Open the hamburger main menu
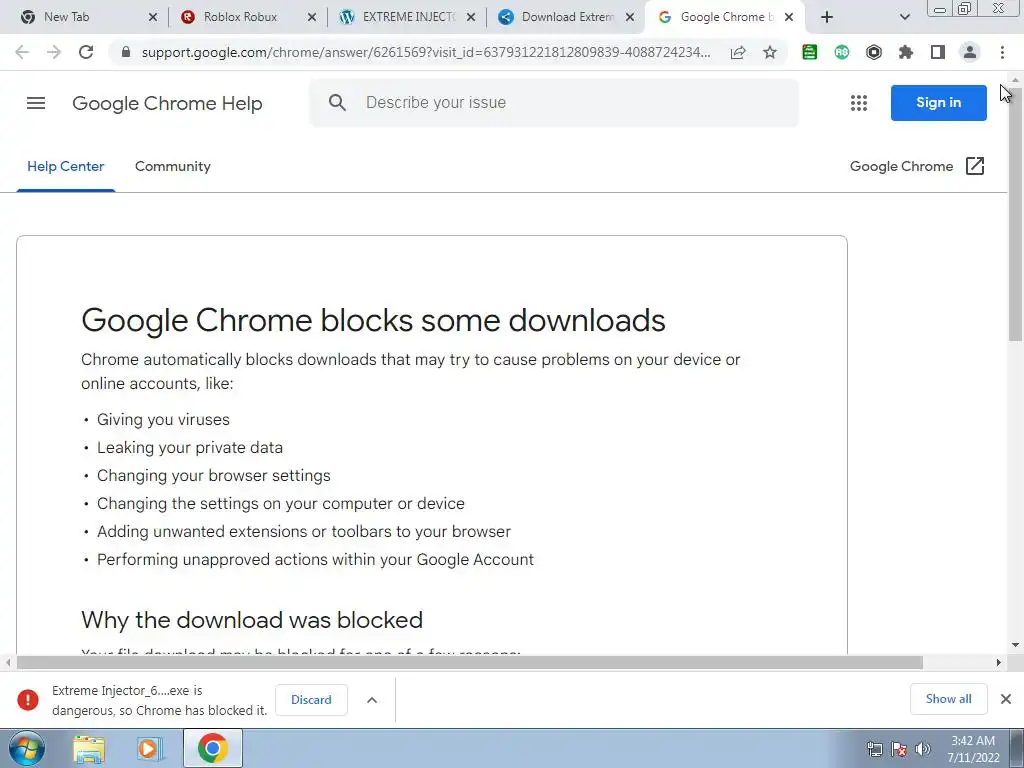 tap(36, 103)
